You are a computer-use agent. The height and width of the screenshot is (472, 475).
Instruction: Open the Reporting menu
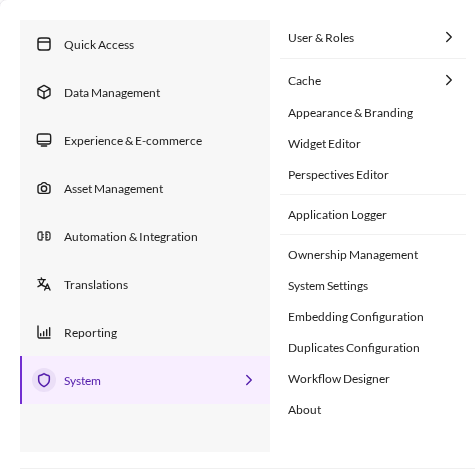tap(145, 332)
